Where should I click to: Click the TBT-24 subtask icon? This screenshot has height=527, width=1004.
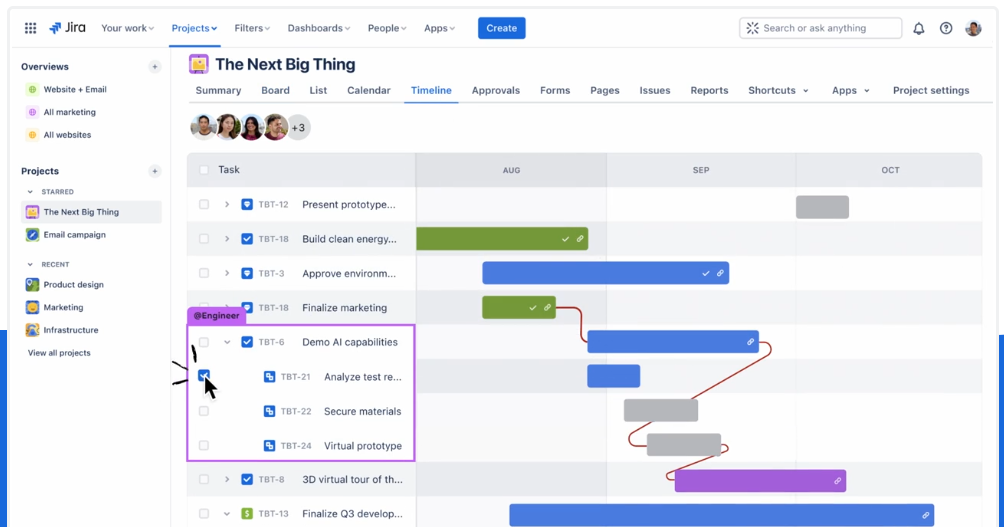(x=270, y=446)
